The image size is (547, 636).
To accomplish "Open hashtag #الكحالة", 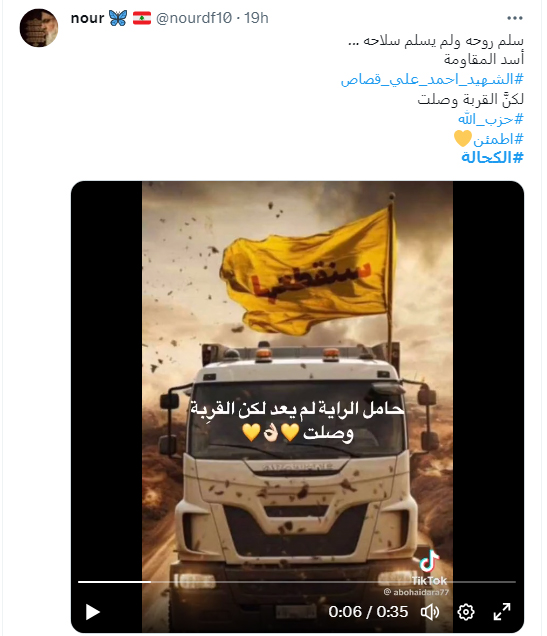I will click(492, 157).
